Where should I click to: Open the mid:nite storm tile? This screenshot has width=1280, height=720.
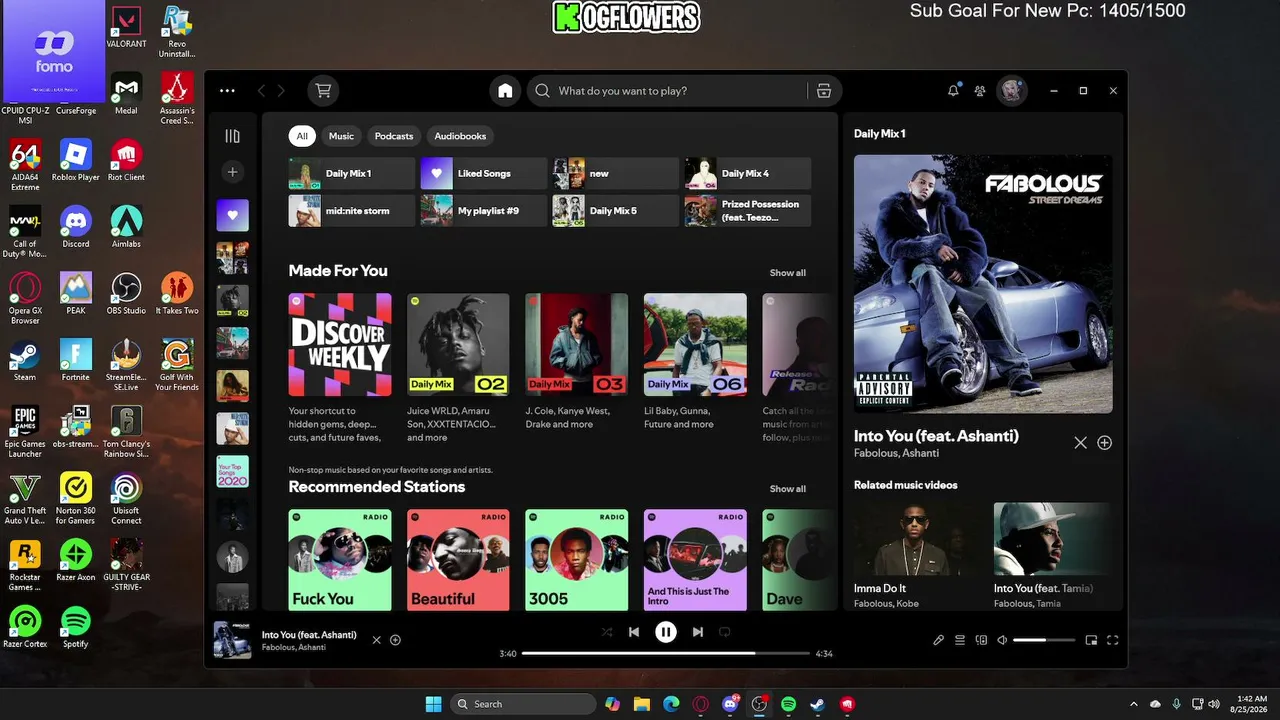point(352,211)
